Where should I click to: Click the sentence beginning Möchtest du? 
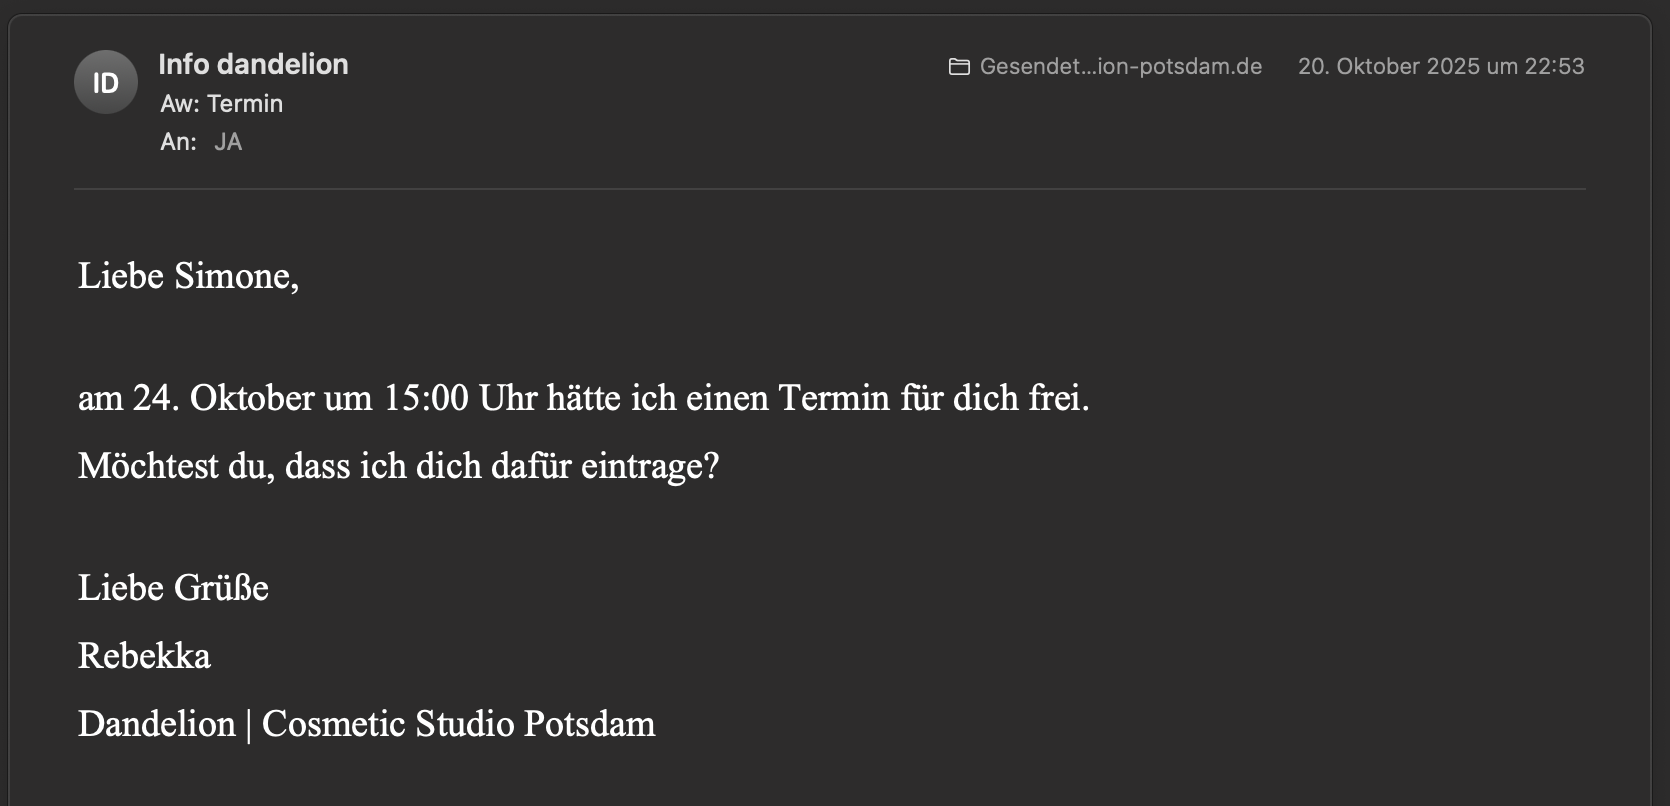(x=398, y=466)
